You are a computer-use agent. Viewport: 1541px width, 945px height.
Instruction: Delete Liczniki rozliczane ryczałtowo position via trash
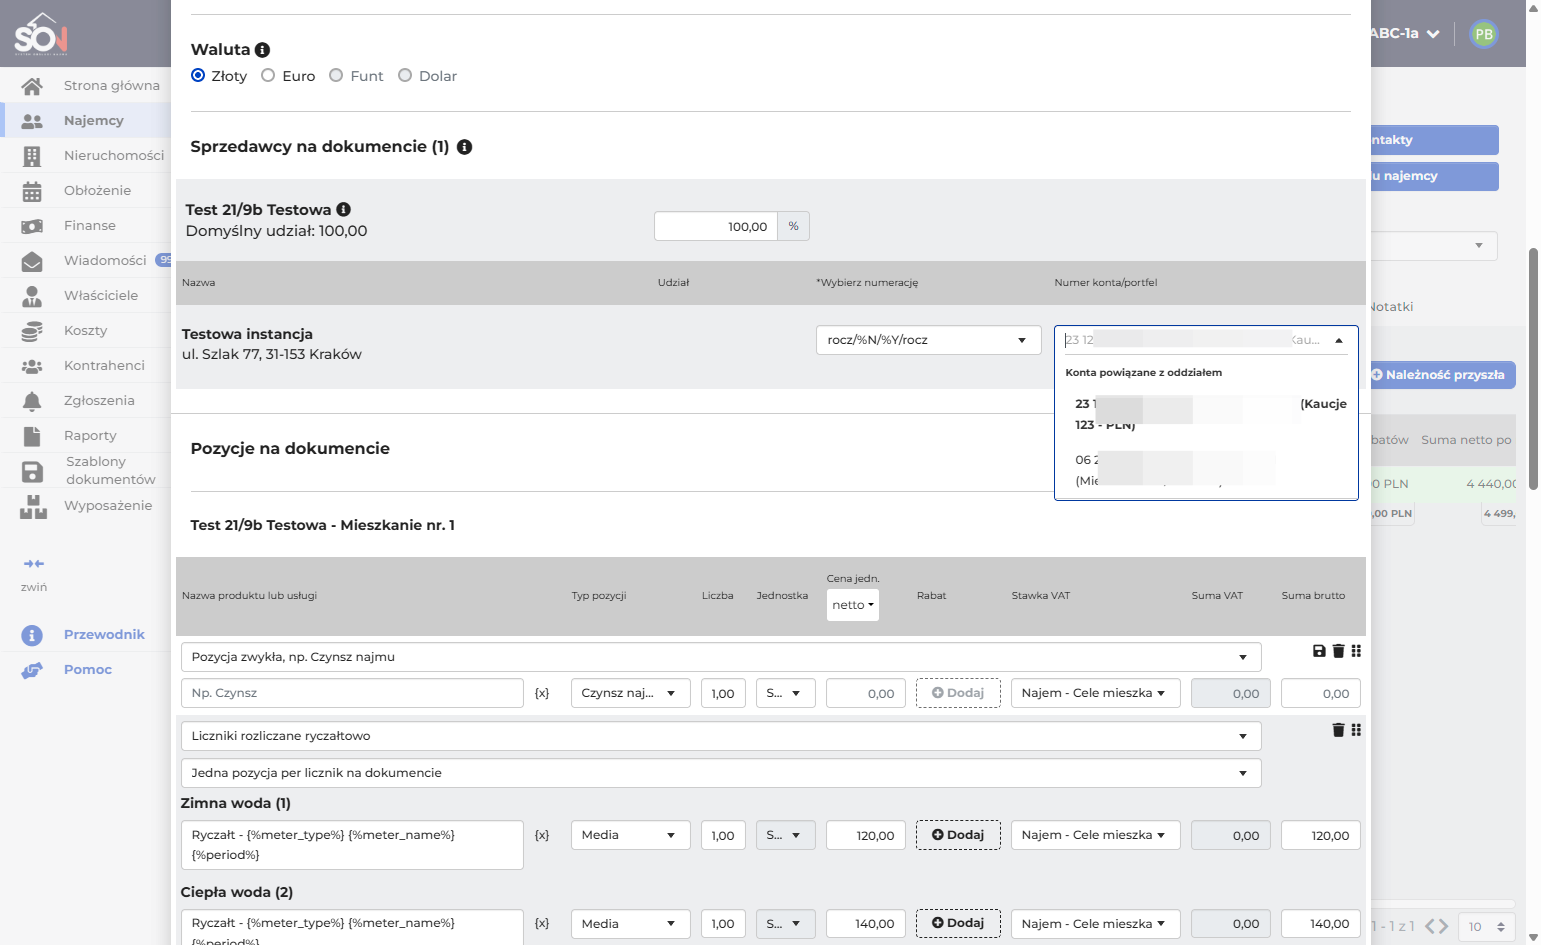click(1338, 730)
